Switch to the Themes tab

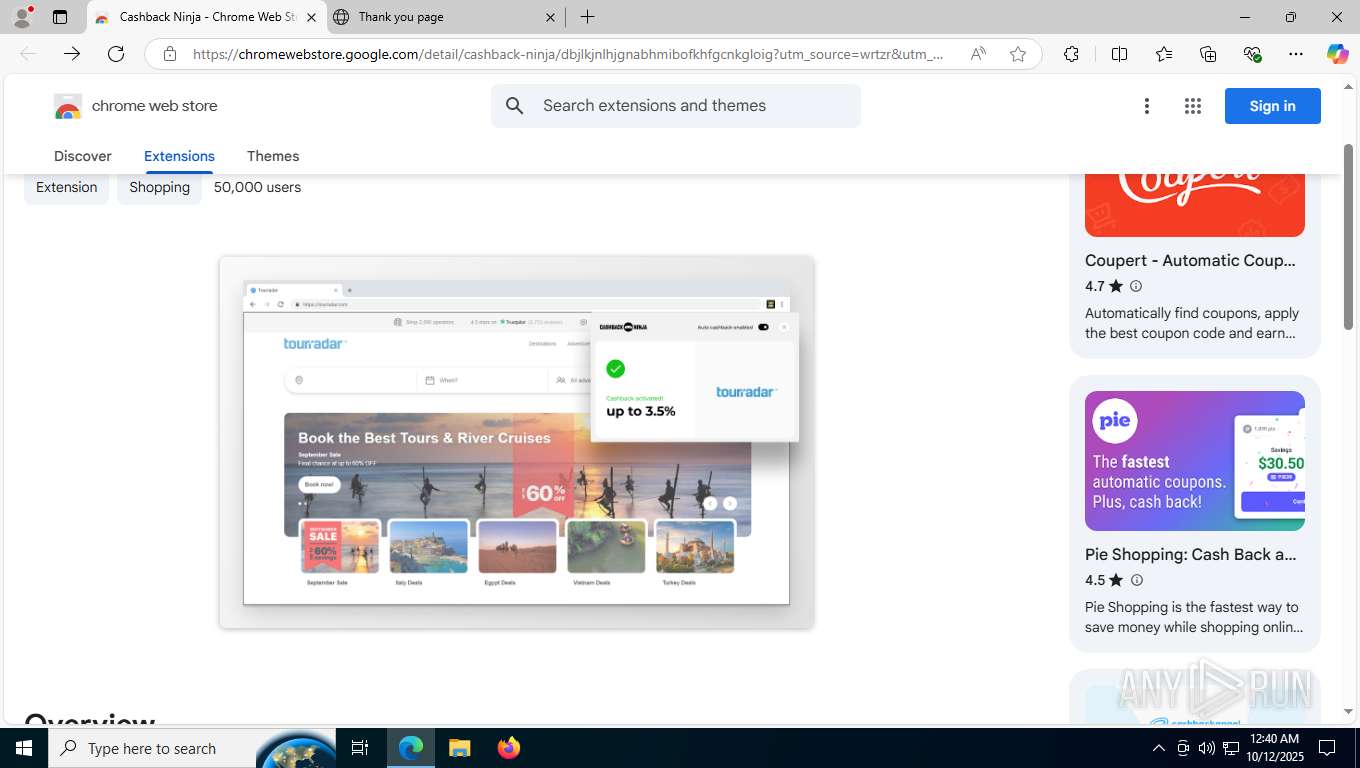coord(273,156)
